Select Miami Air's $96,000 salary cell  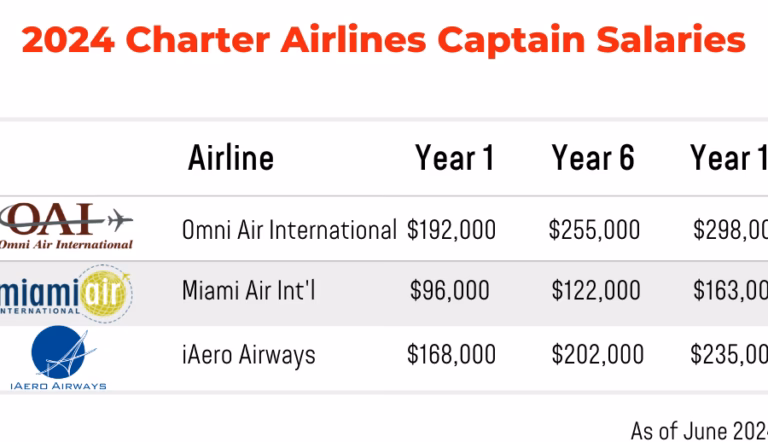(x=450, y=291)
